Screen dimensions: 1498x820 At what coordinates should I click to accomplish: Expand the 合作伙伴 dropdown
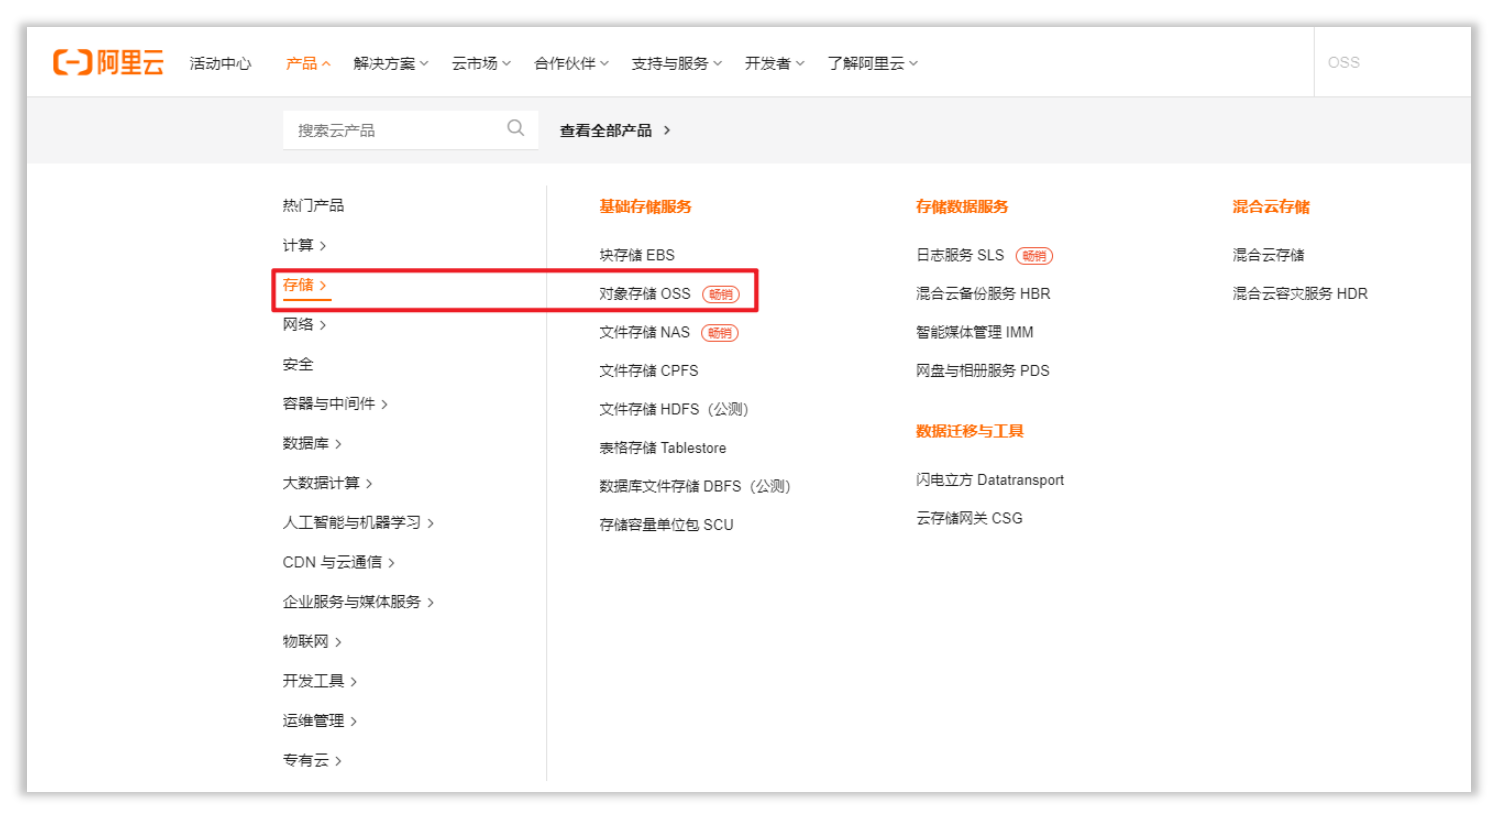tap(571, 63)
